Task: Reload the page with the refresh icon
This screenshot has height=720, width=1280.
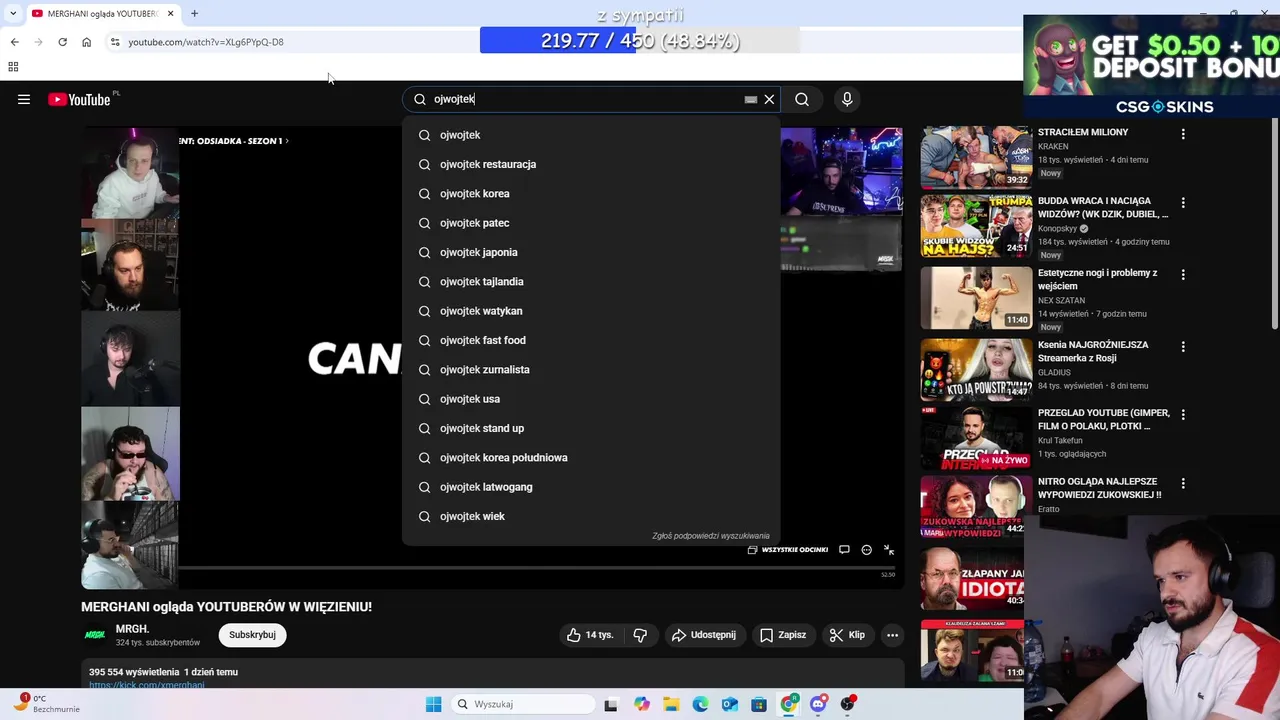Action: [x=62, y=42]
